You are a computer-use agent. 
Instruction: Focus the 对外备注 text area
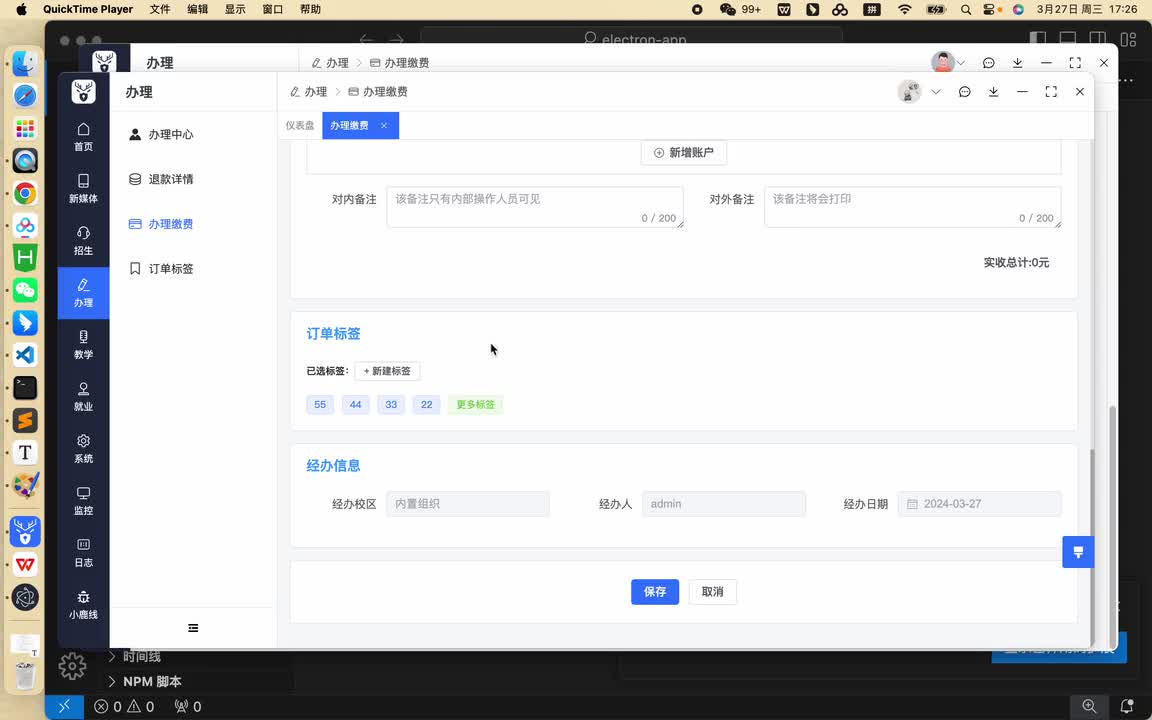coord(912,207)
